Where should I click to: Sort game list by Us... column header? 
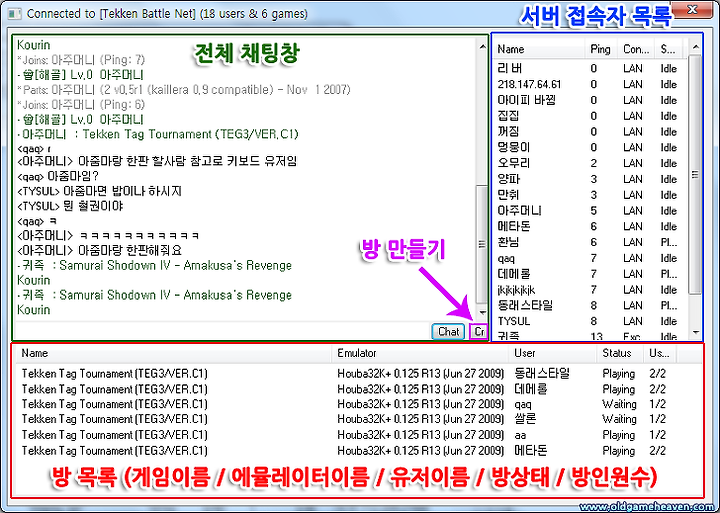pyautogui.click(x=660, y=353)
